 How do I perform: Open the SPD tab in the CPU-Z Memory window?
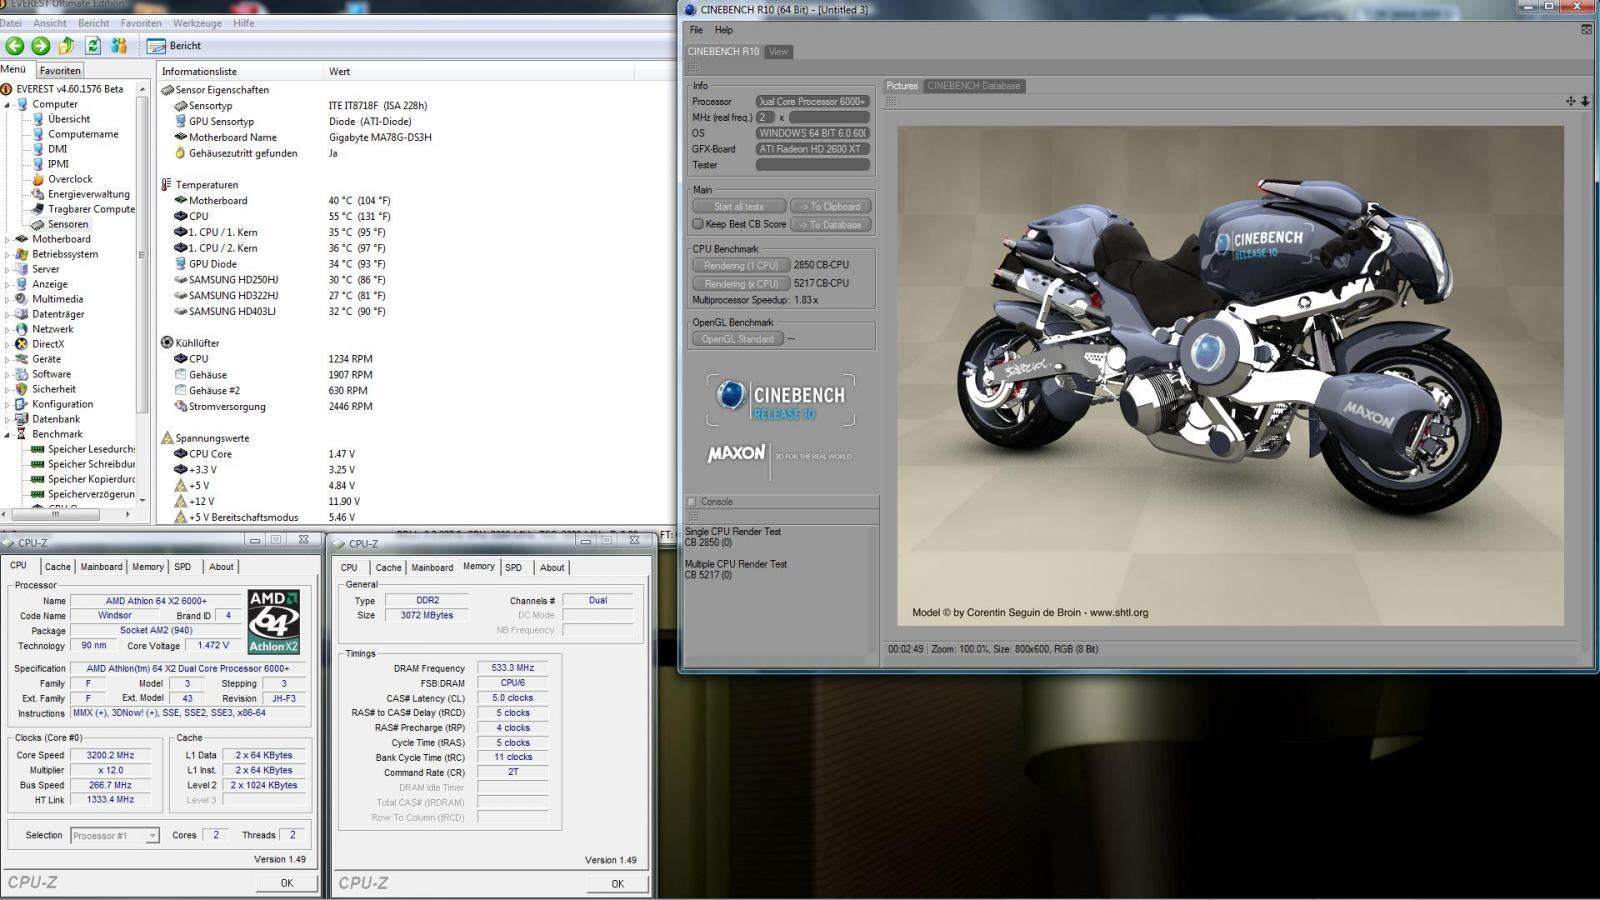click(x=514, y=568)
